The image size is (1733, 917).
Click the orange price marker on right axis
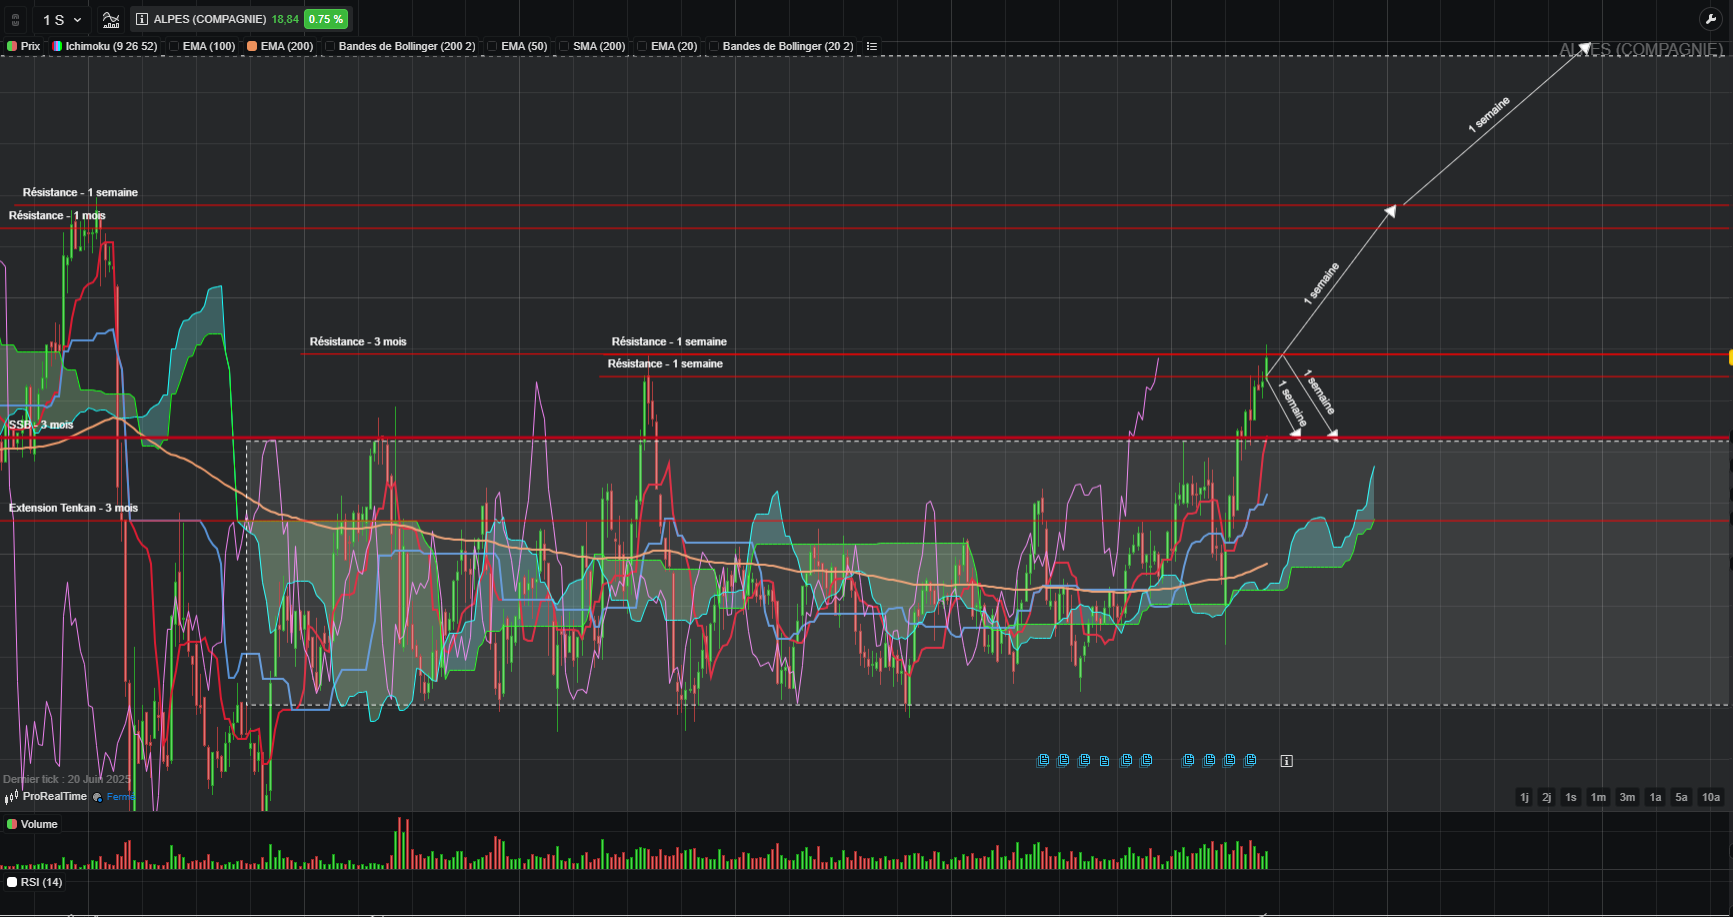(1730, 357)
